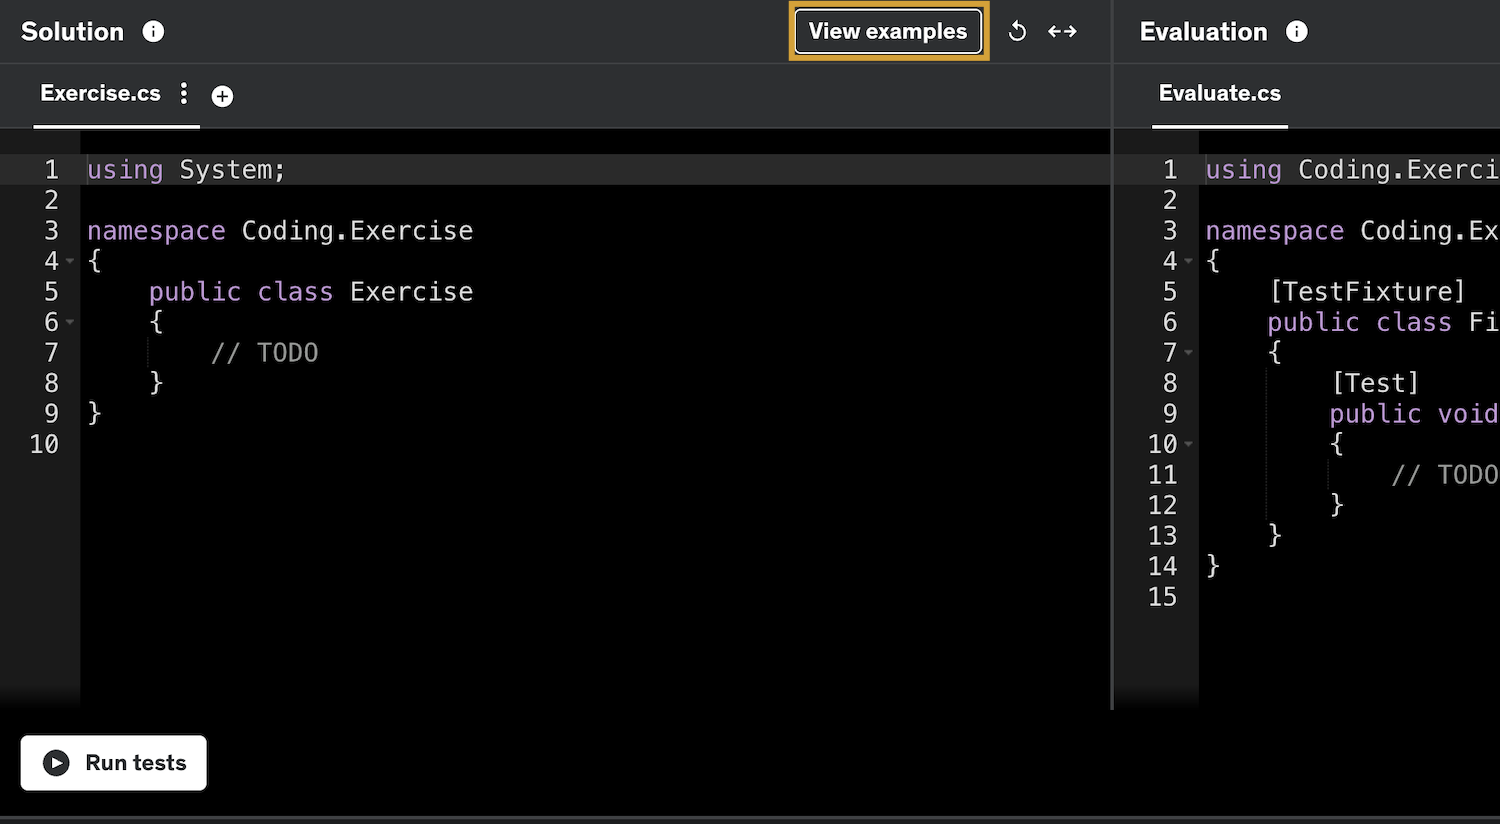The width and height of the screenshot is (1500, 824).
Task: Fold the test method at line 10
Action: [x=1188, y=444]
